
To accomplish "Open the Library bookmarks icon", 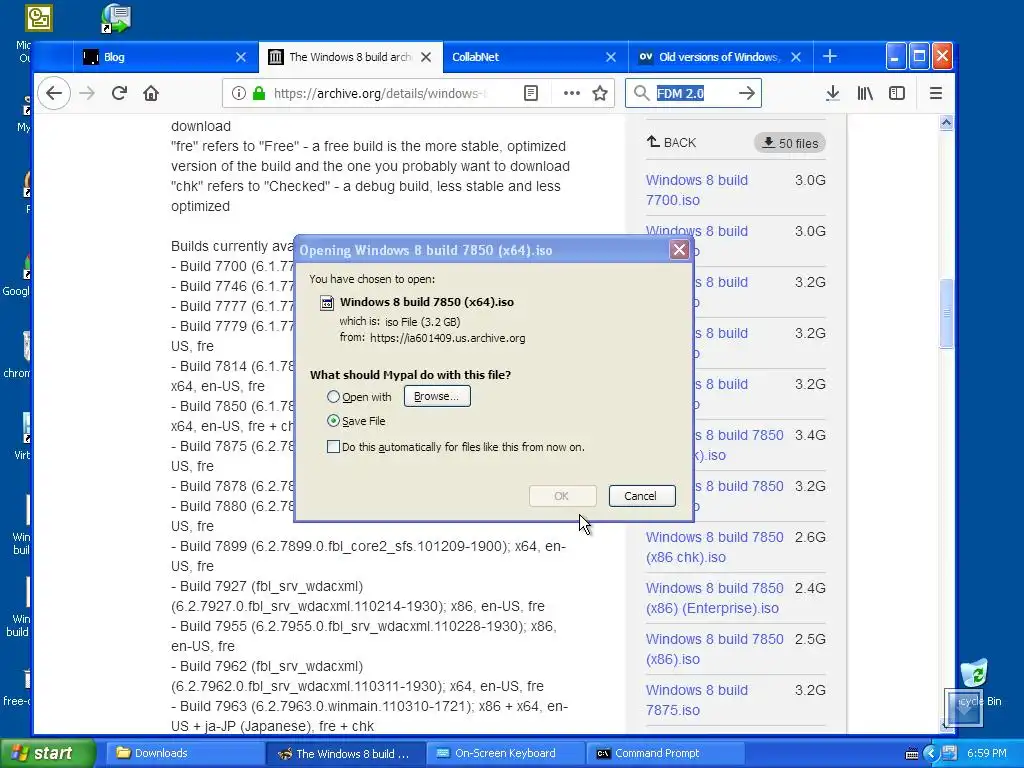I will tap(865, 93).
